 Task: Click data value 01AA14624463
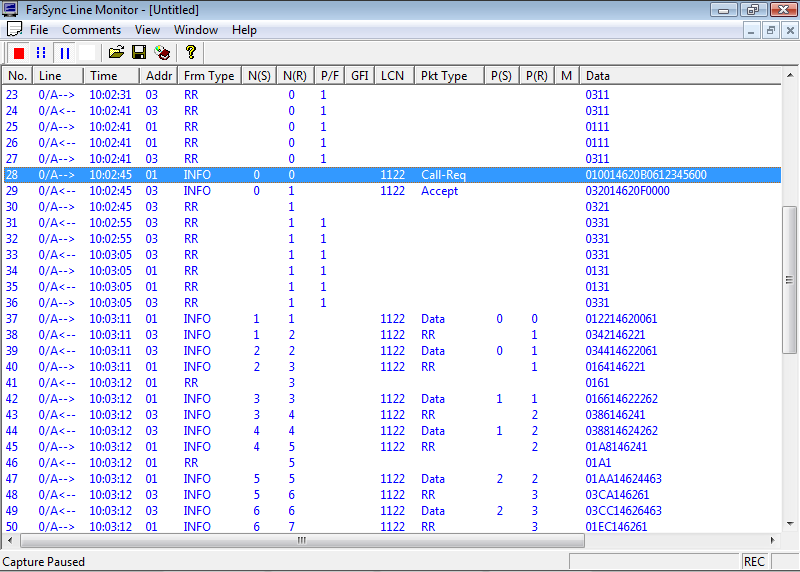623,479
